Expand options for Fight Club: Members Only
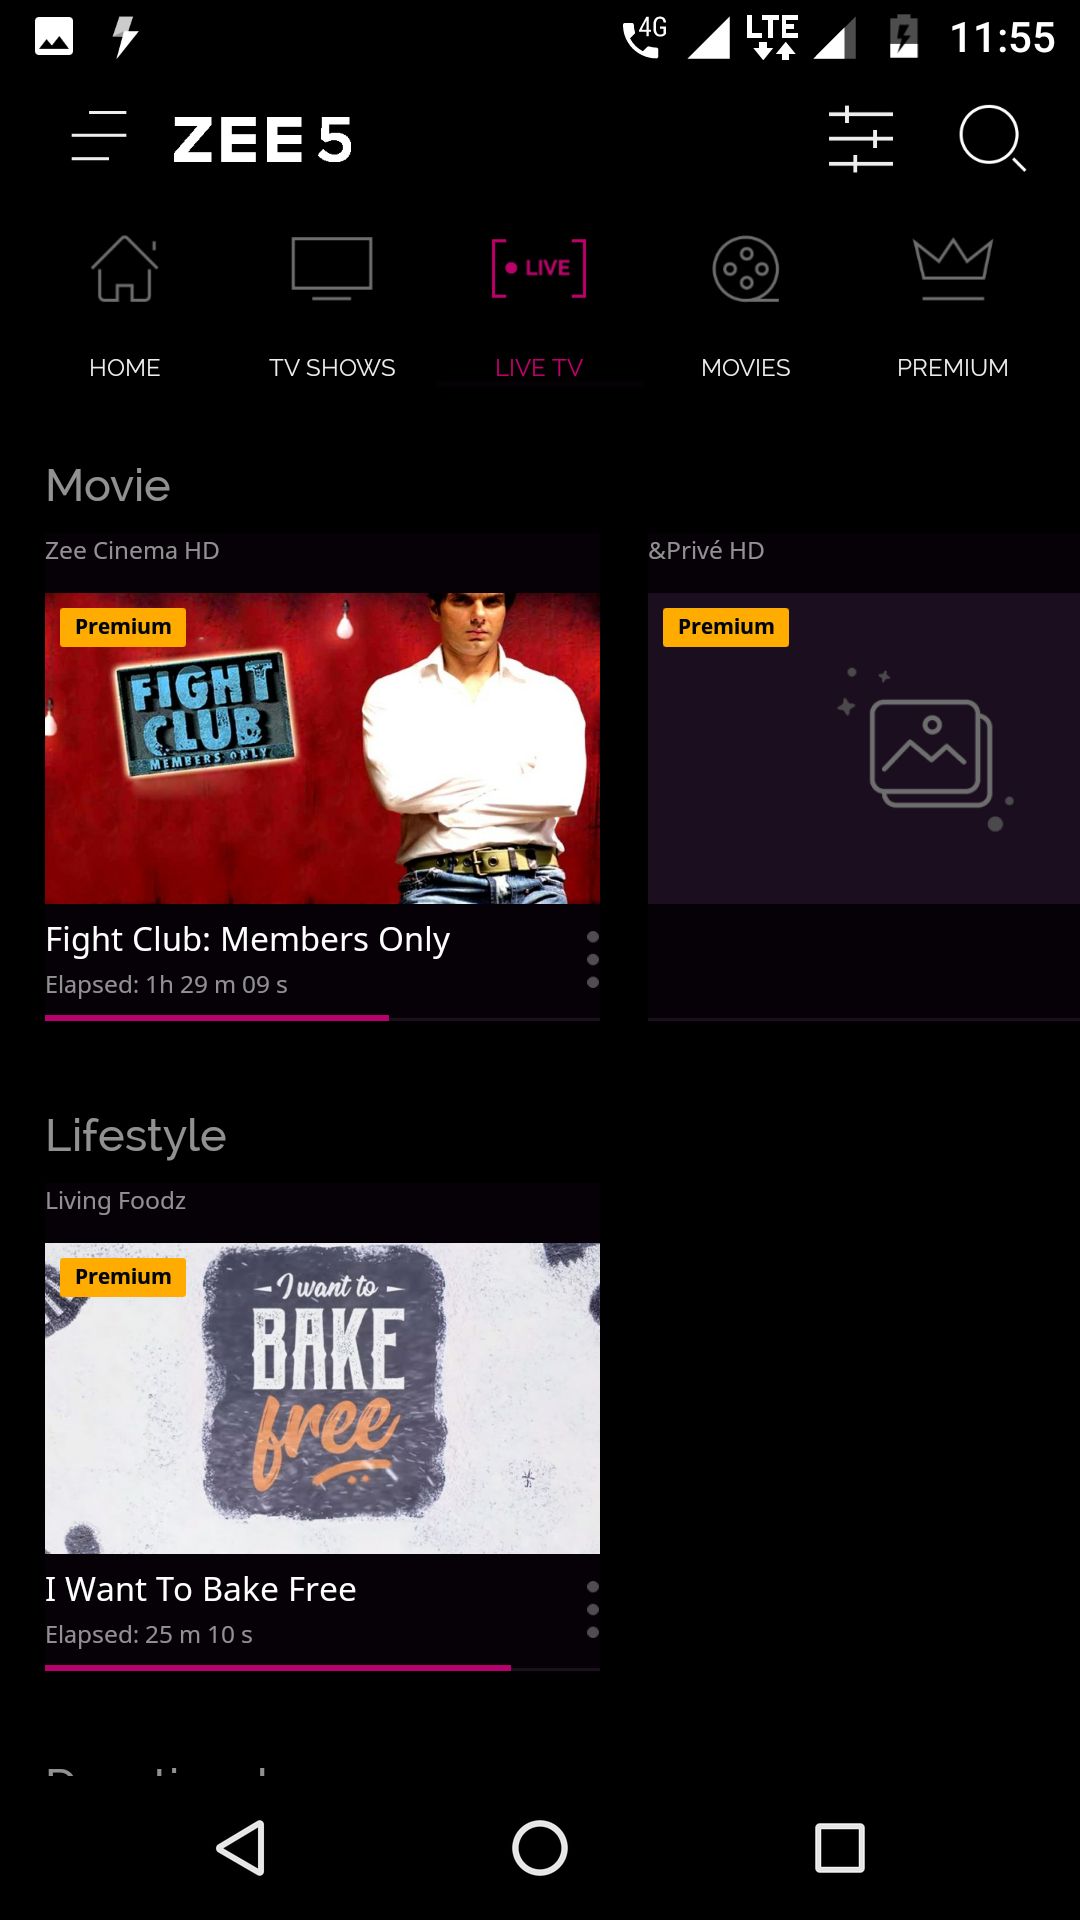 593,960
